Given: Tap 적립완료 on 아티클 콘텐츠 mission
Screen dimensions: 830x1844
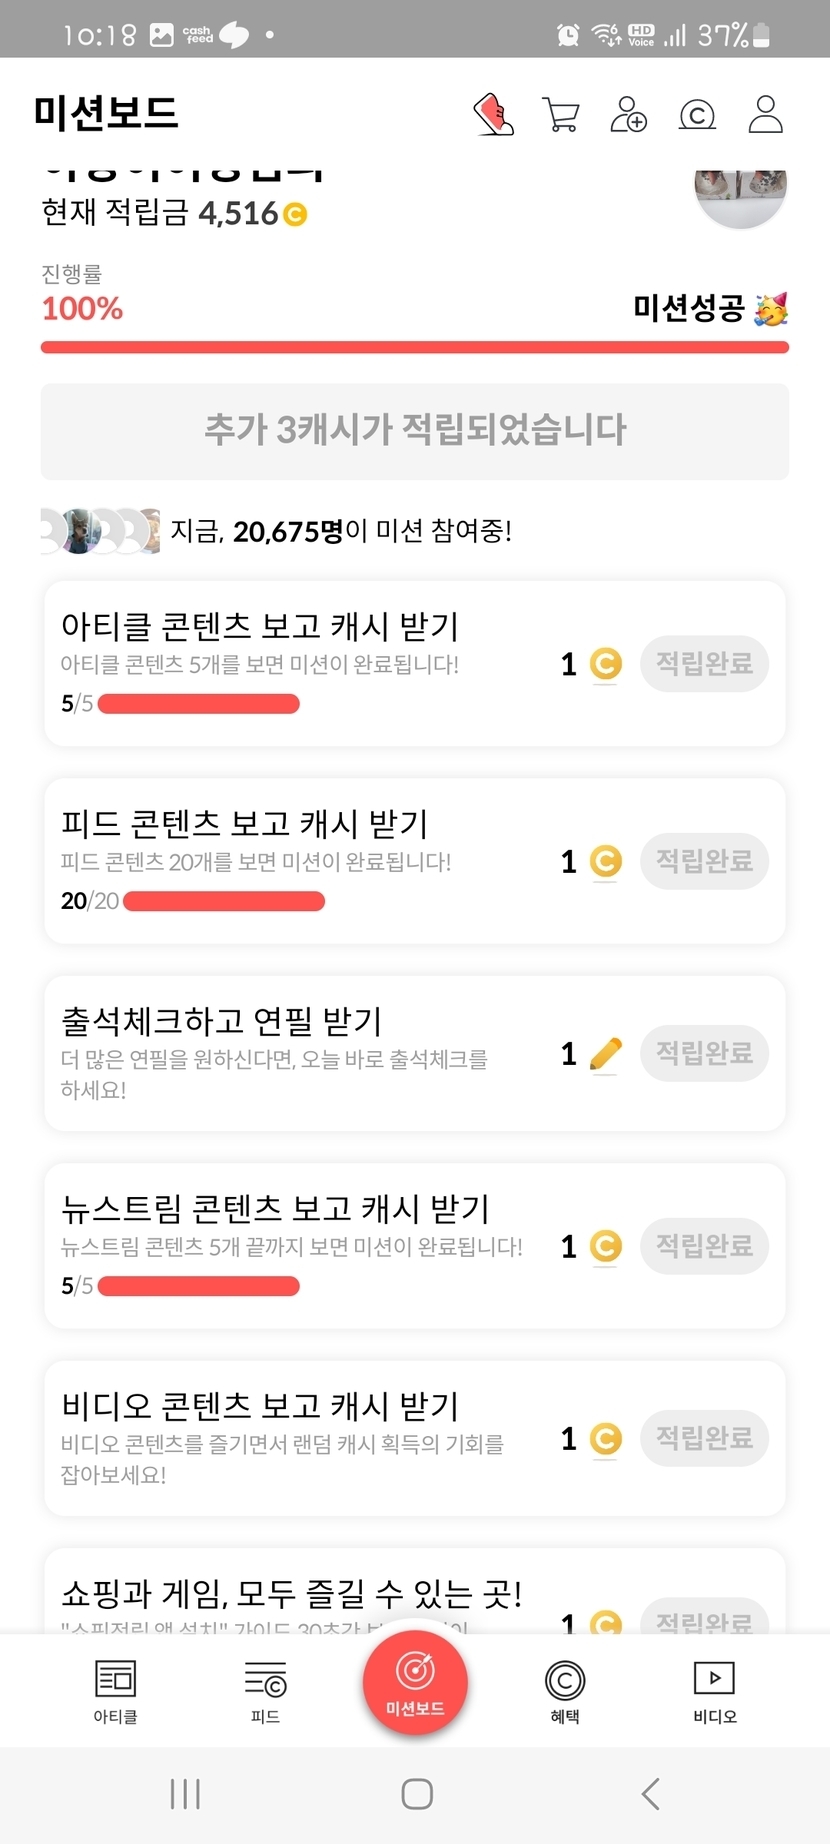Looking at the screenshot, I should (x=704, y=663).
